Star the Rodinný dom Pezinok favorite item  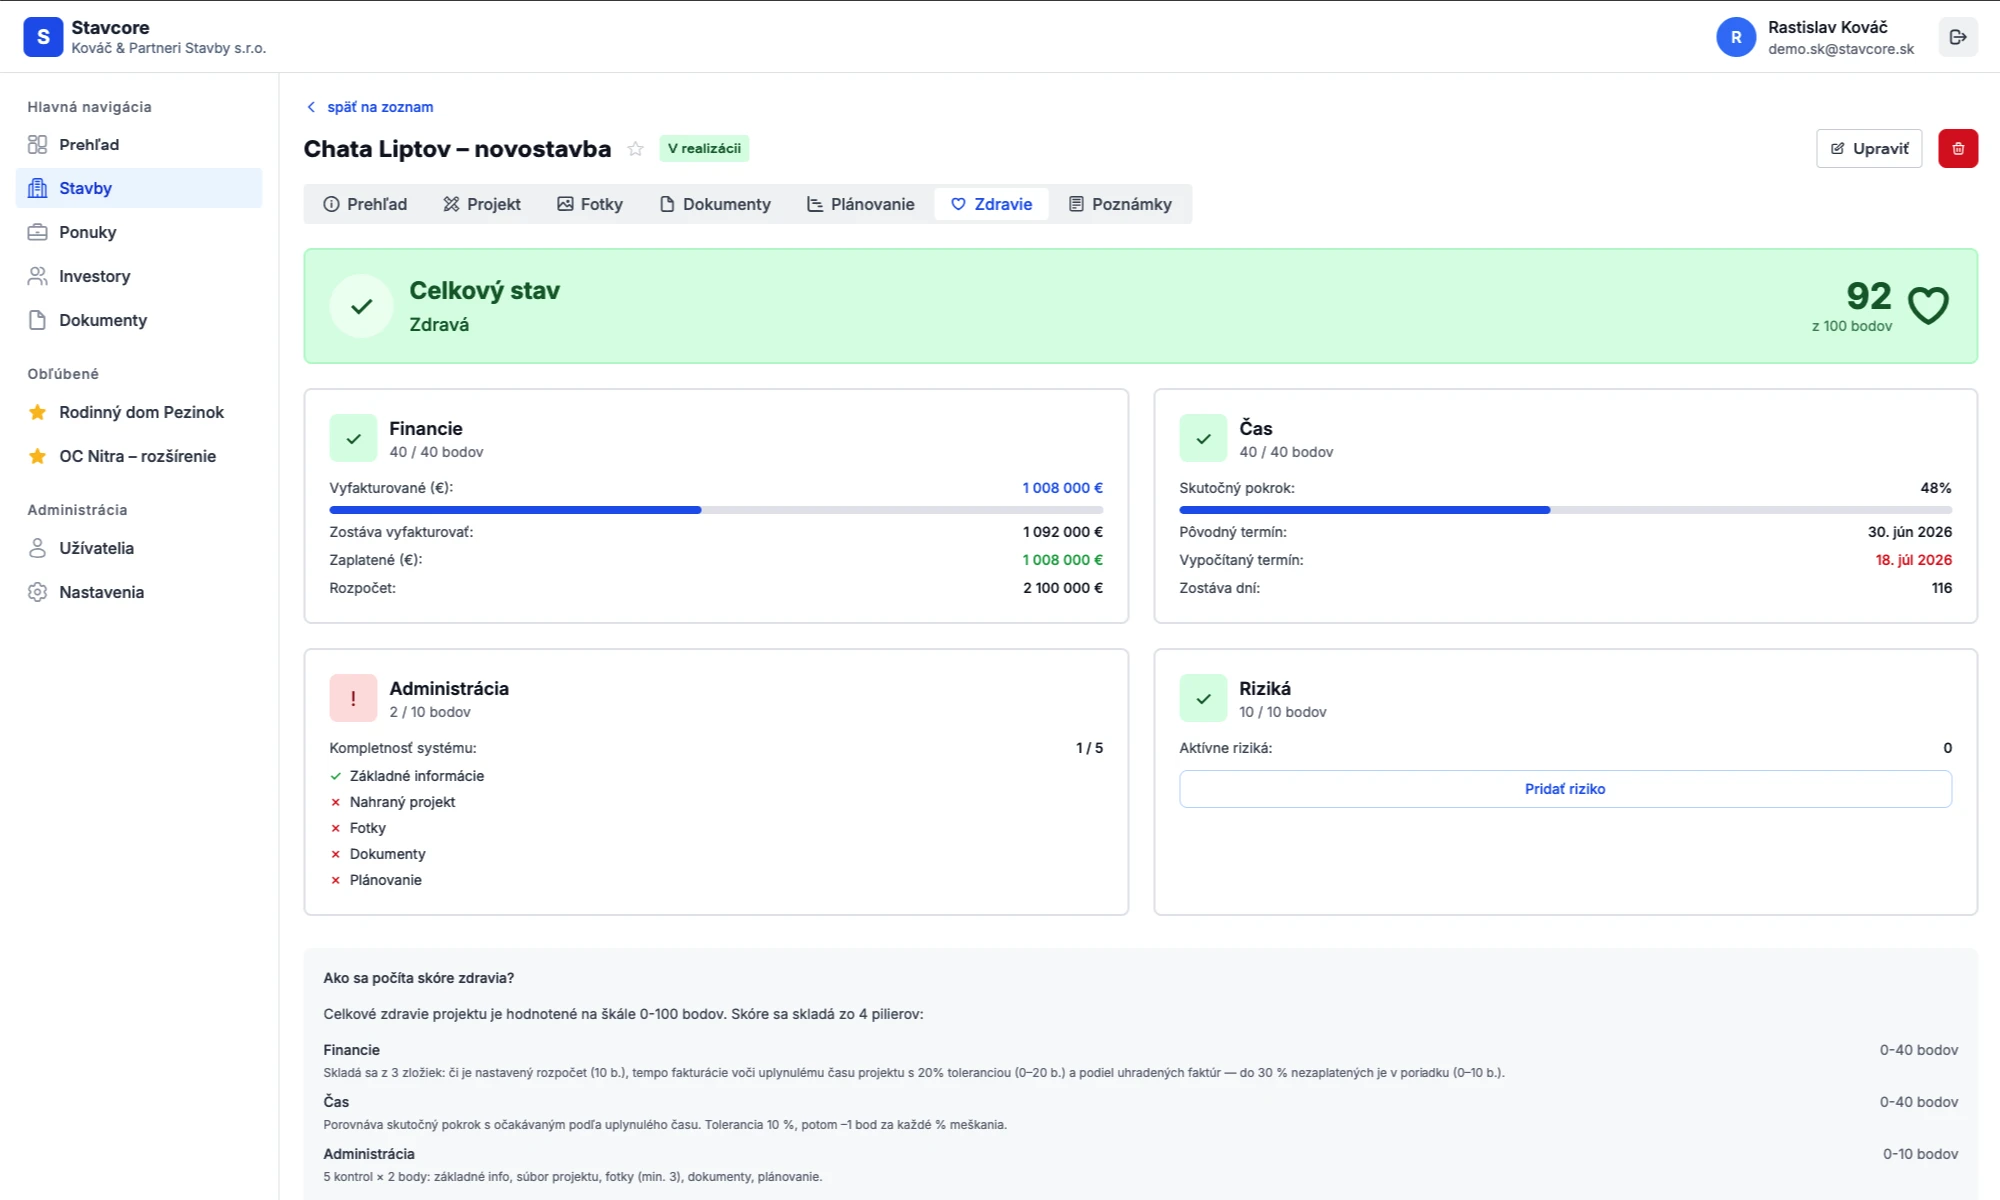click(38, 411)
